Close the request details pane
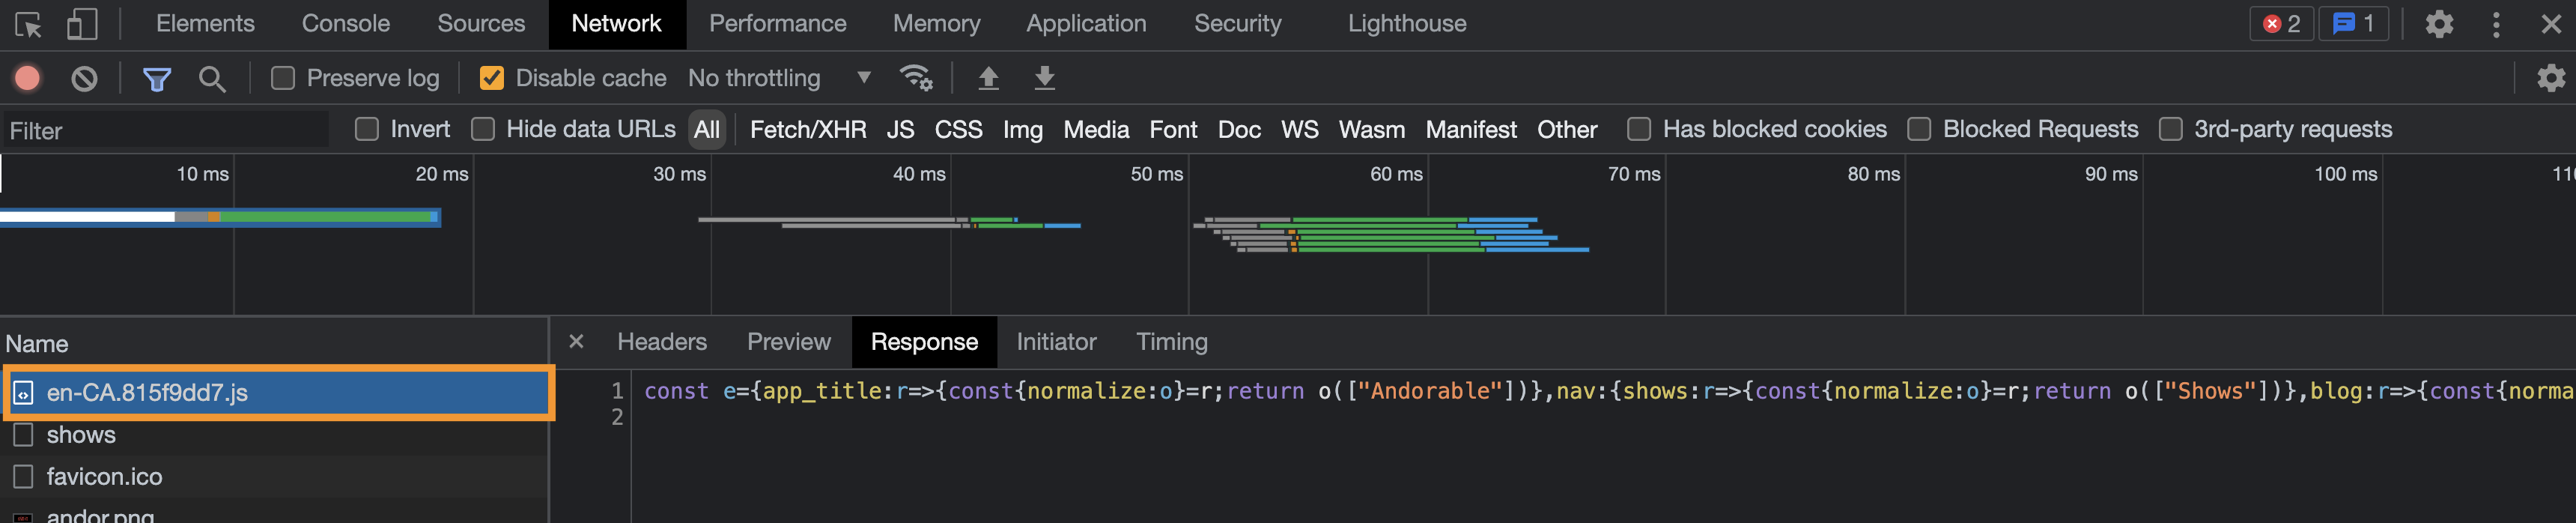This screenshot has width=2576, height=523. [x=576, y=342]
